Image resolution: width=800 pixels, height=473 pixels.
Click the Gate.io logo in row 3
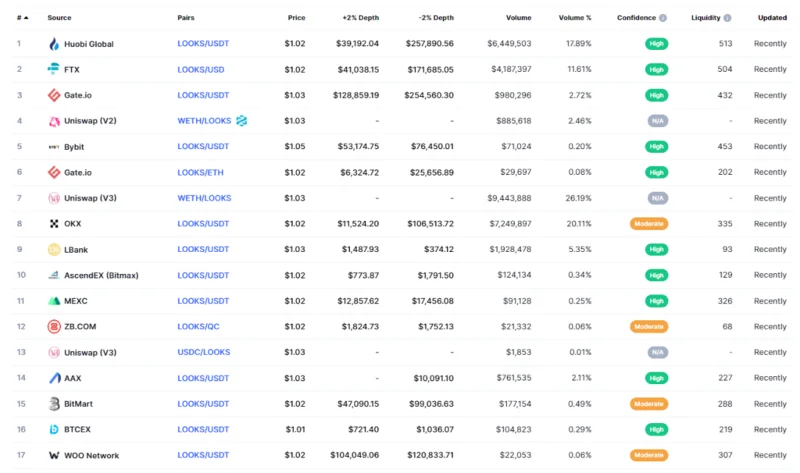click(x=54, y=95)
